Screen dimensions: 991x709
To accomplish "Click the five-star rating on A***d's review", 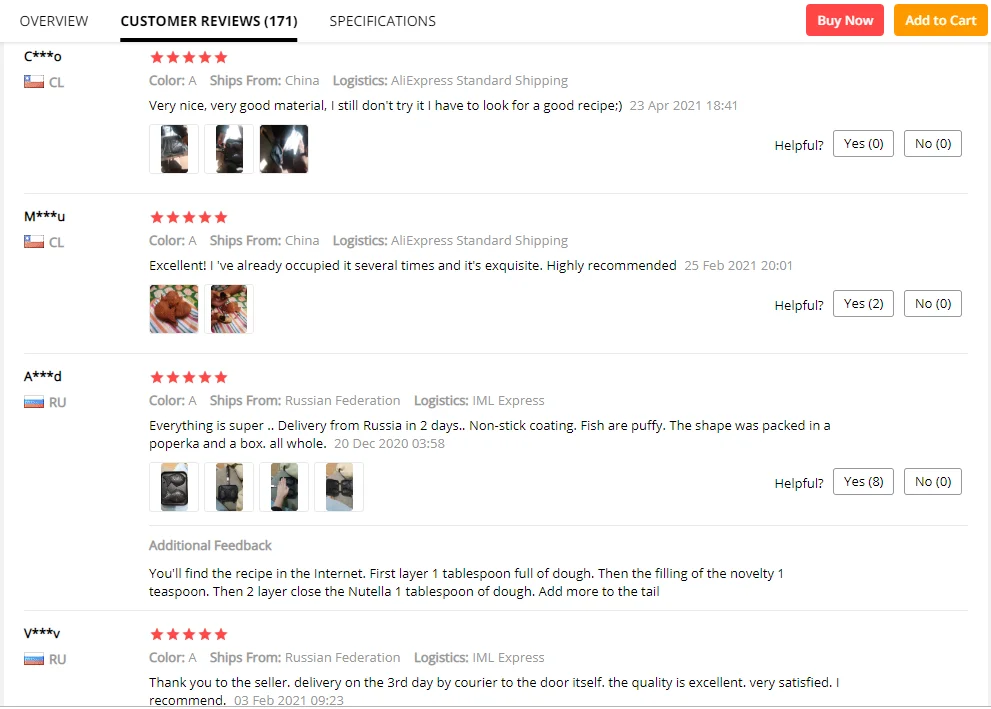I will click(188, 377).
